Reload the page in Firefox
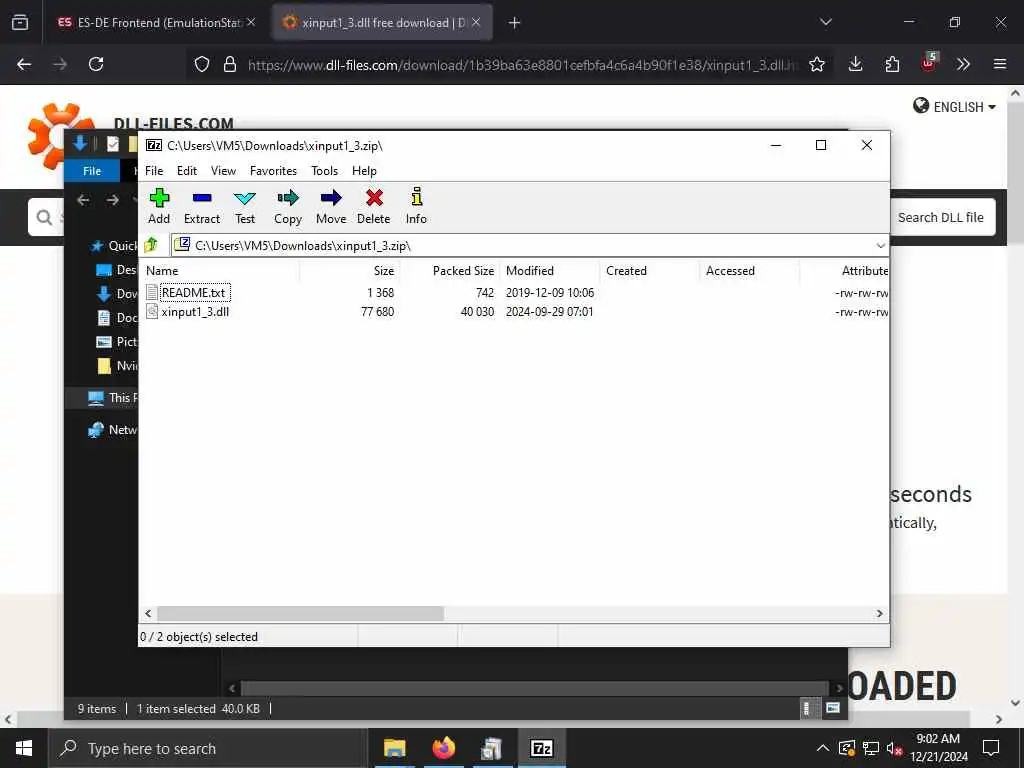The image size is (1024, 768). [x=96, y=64]
